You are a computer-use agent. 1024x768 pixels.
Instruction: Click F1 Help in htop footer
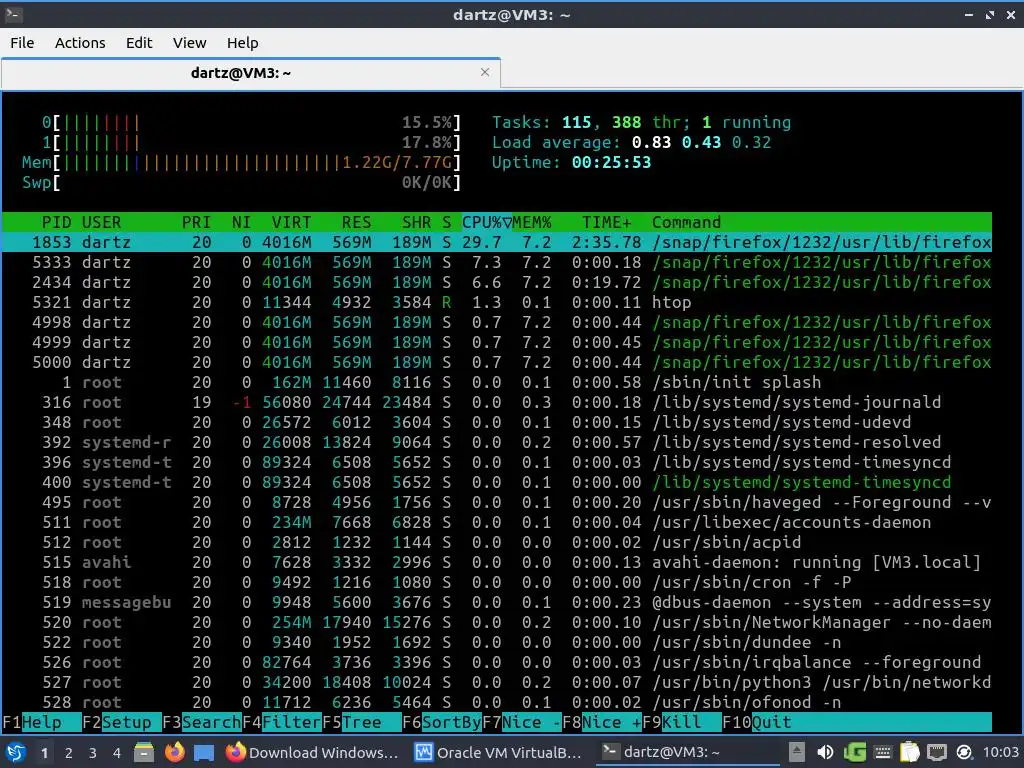click(x=41, y=722)
